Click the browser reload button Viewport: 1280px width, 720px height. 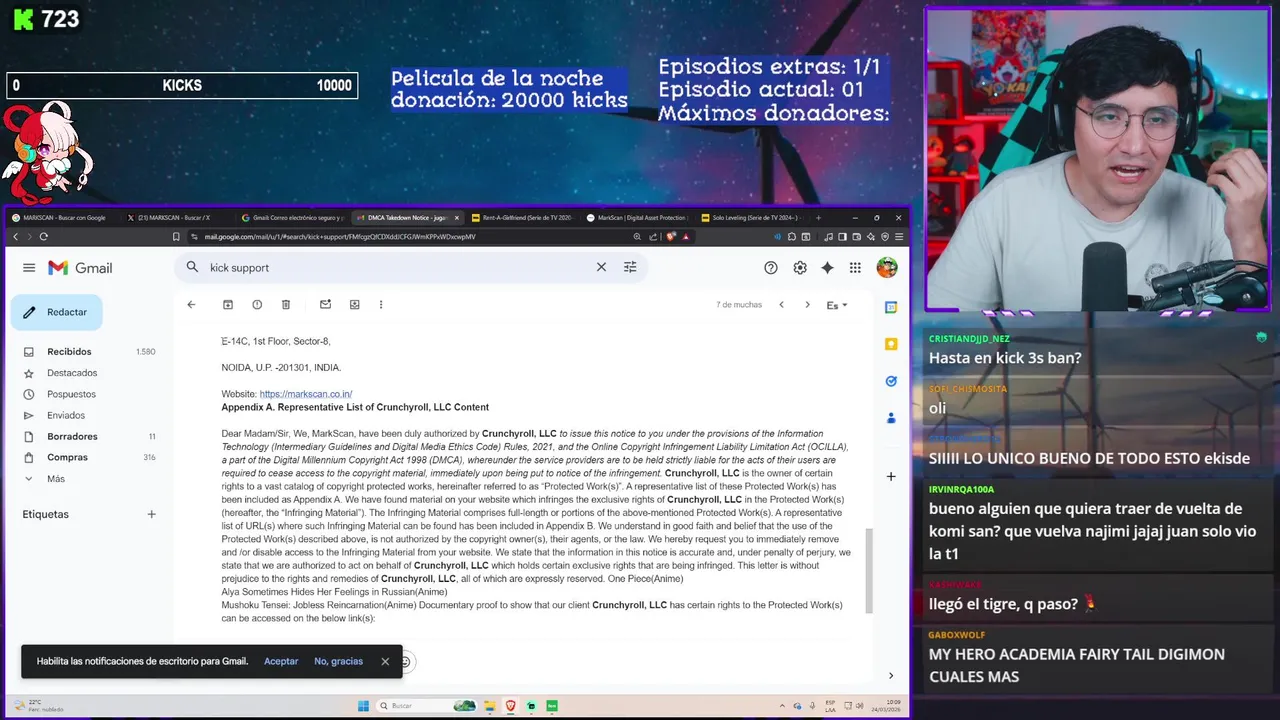tap(44, 237)
